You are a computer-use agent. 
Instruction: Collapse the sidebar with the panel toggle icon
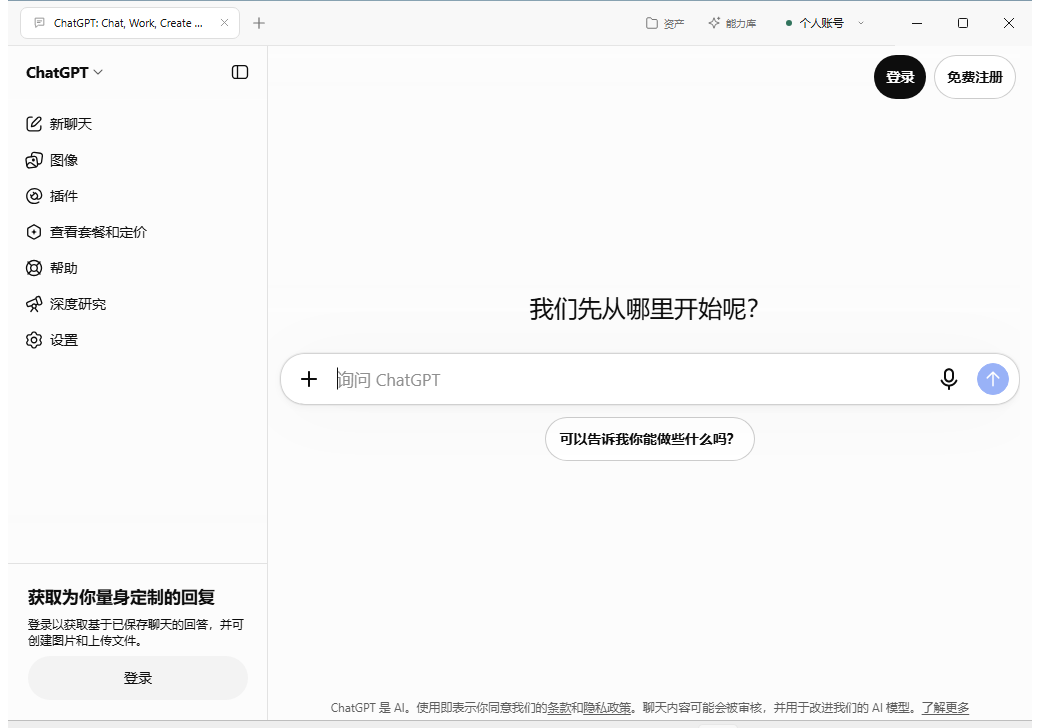[x=240, y=72]
